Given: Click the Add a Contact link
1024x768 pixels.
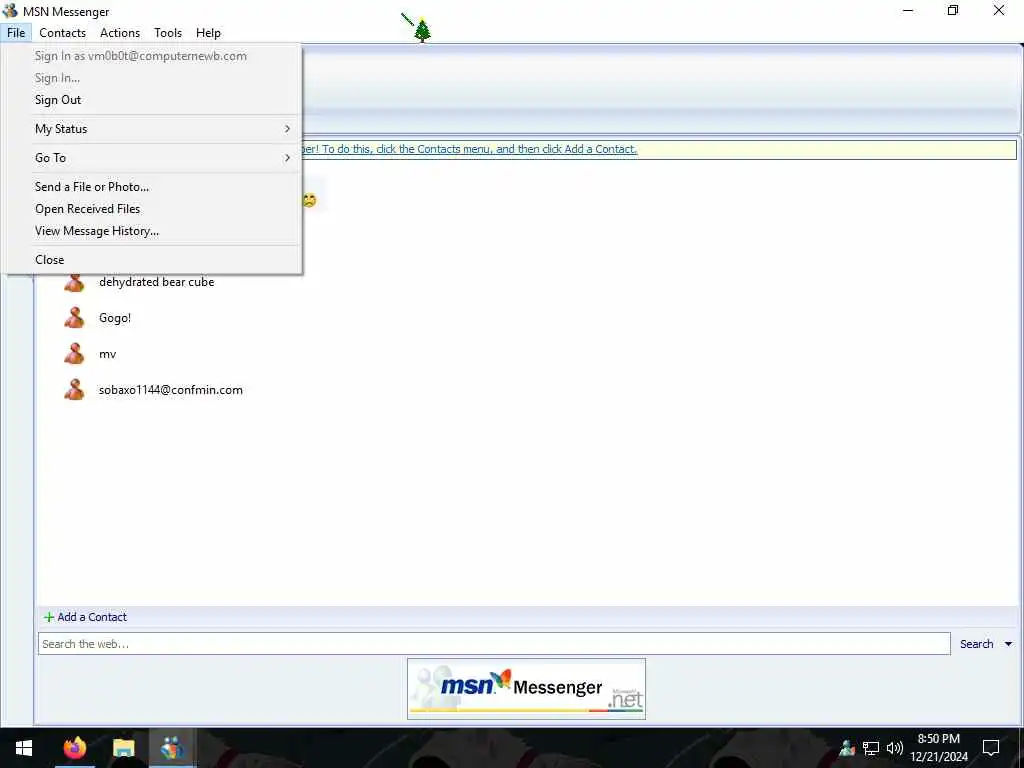Looking at the screenshot, I should click(x=92, y=617).
